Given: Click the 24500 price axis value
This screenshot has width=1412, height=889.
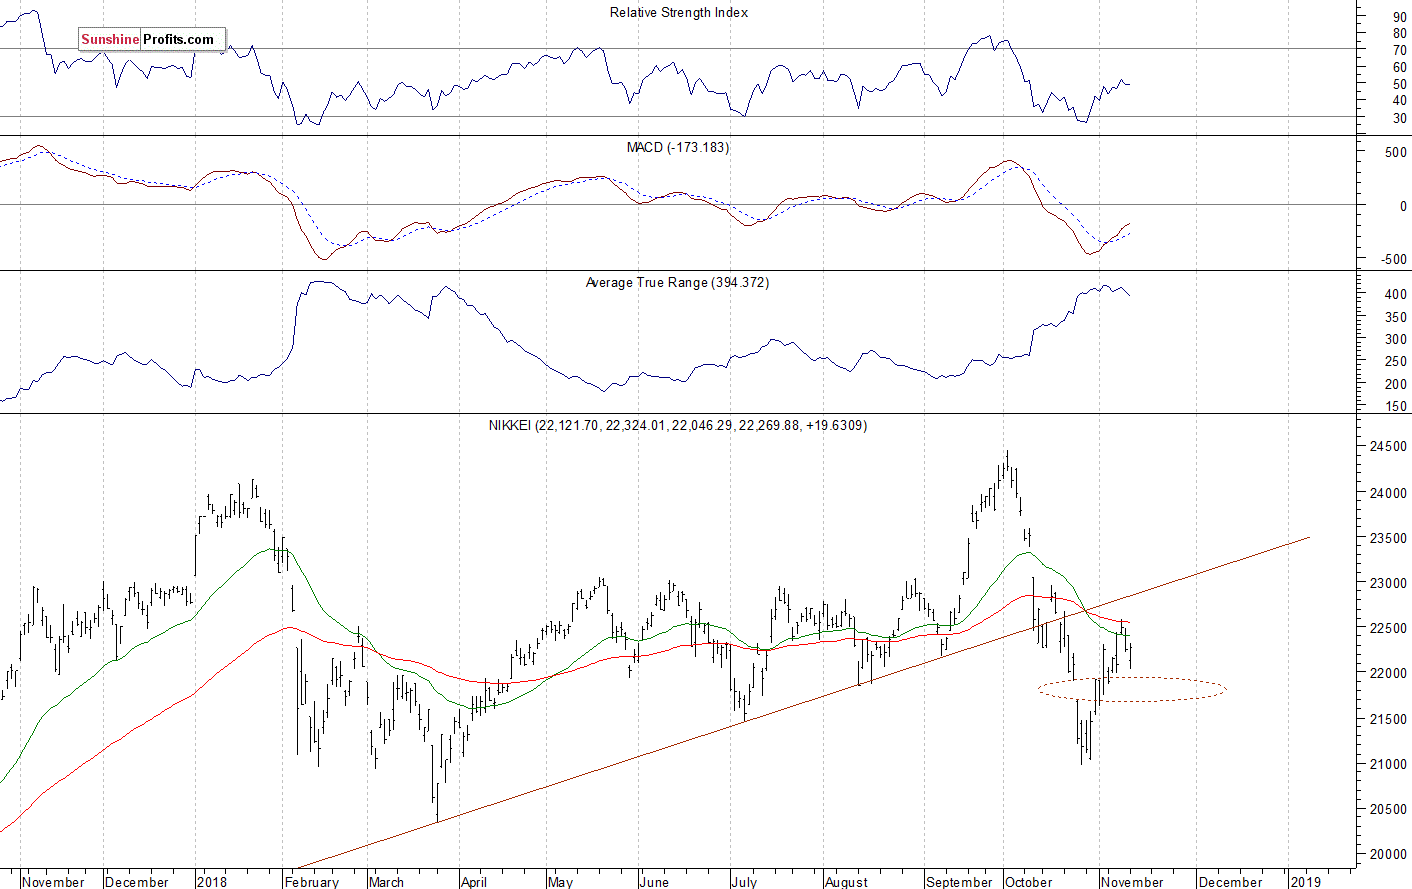Looking at the screenshot, I should click(1388, 447).
